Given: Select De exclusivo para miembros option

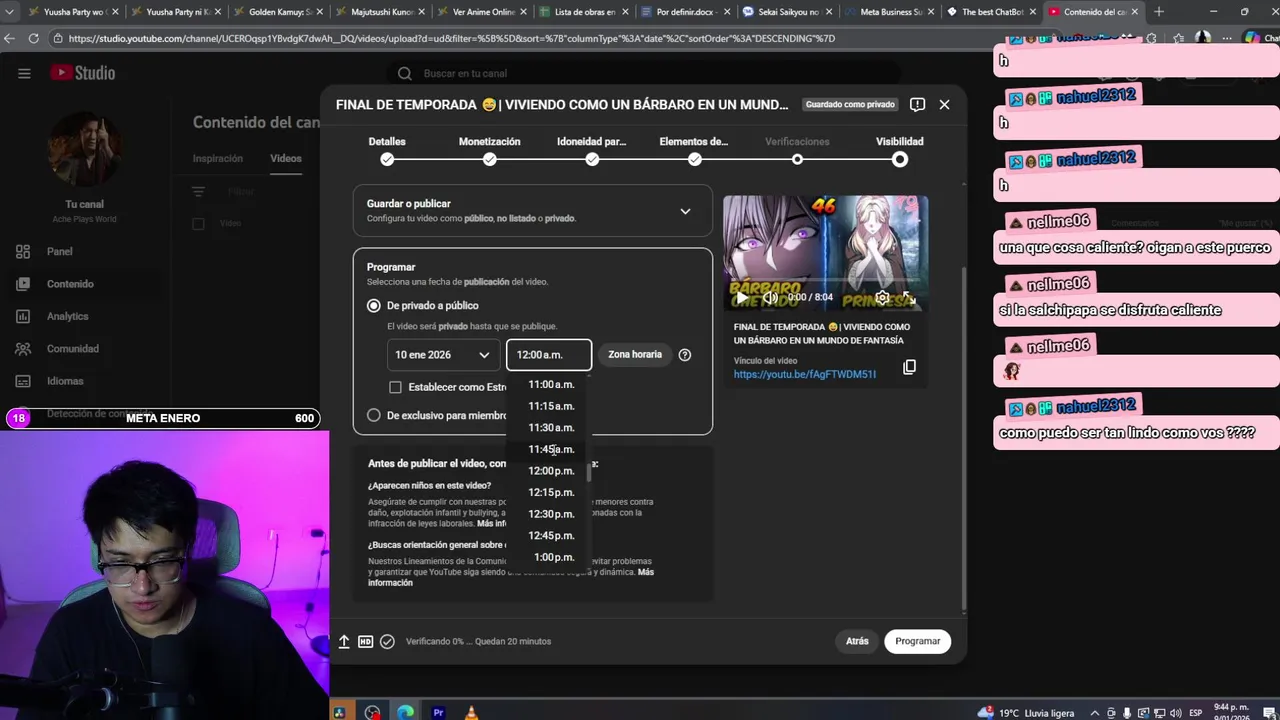Looking at the screenshot, I should 374,415.
